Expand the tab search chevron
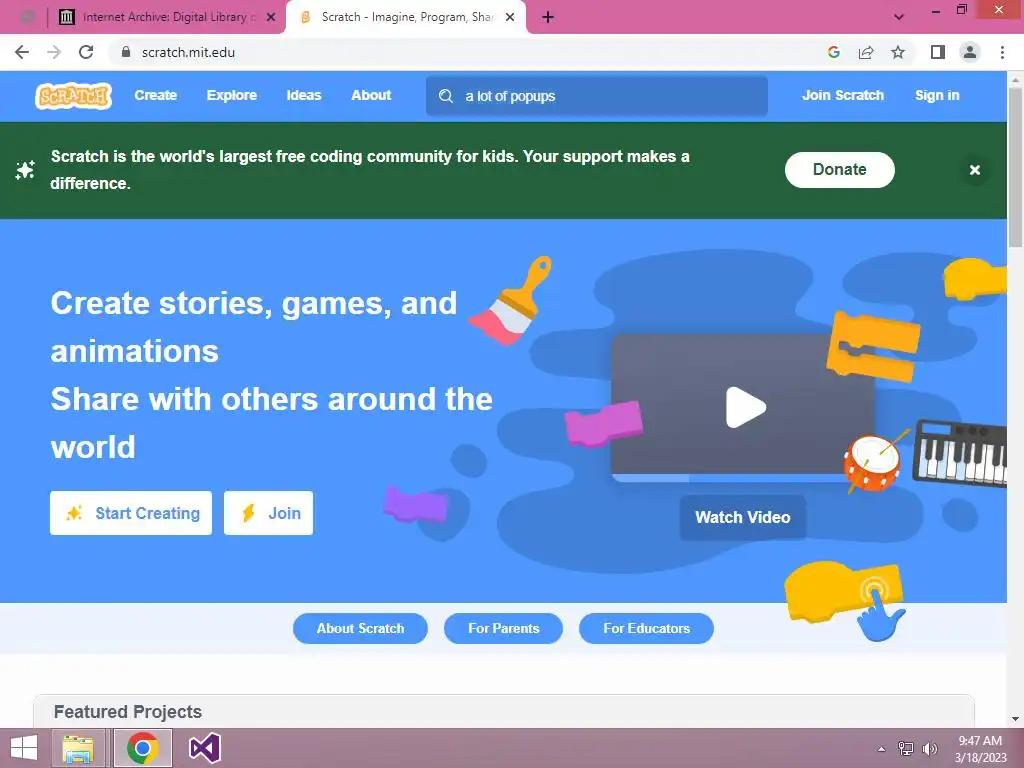 899,17
